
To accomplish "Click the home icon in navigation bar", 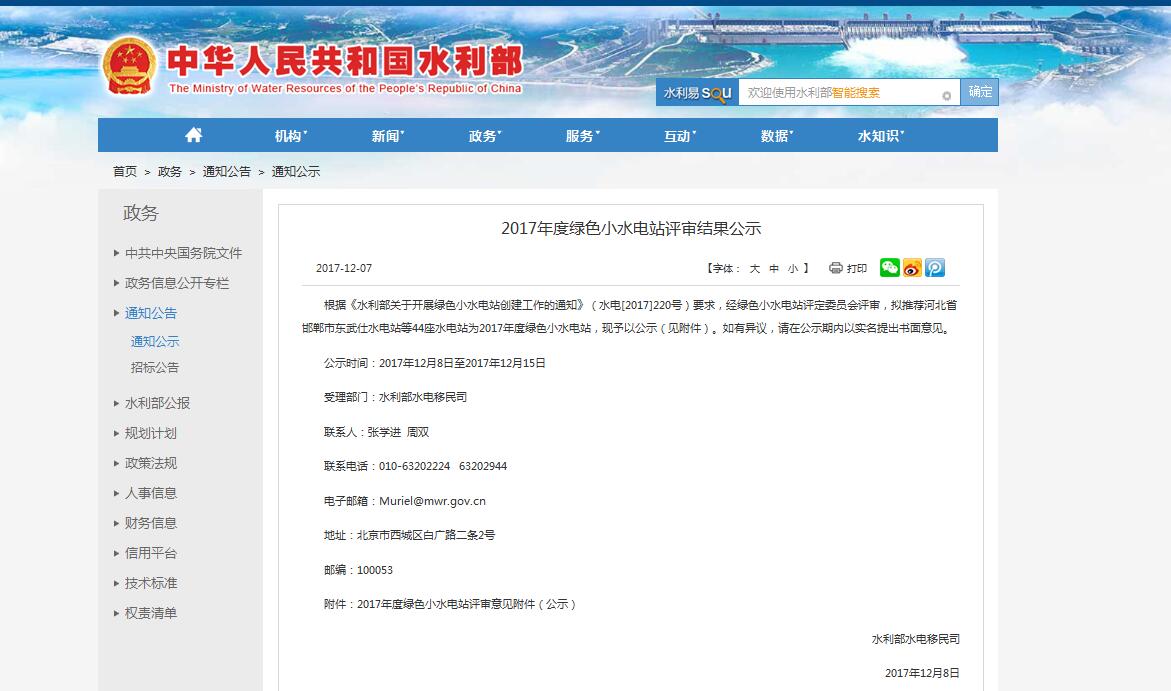I will 194,135.
